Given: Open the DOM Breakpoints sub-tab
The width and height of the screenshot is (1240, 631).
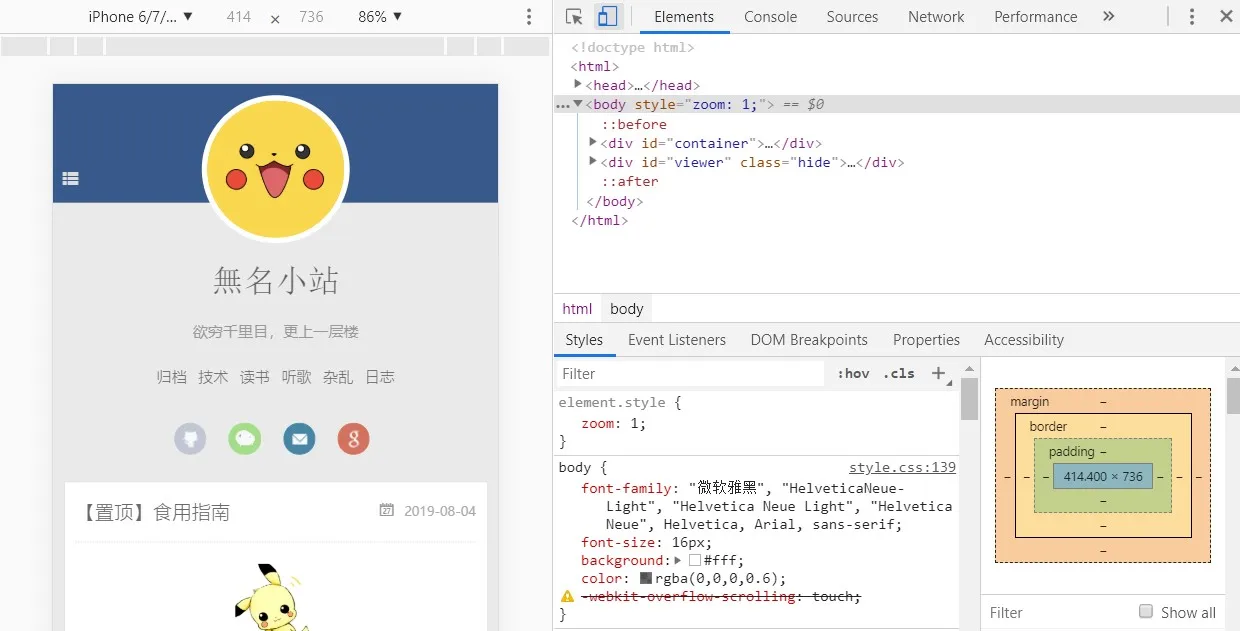Looking at the screenshot, I should pyautogui.click(x=809, y=340).
